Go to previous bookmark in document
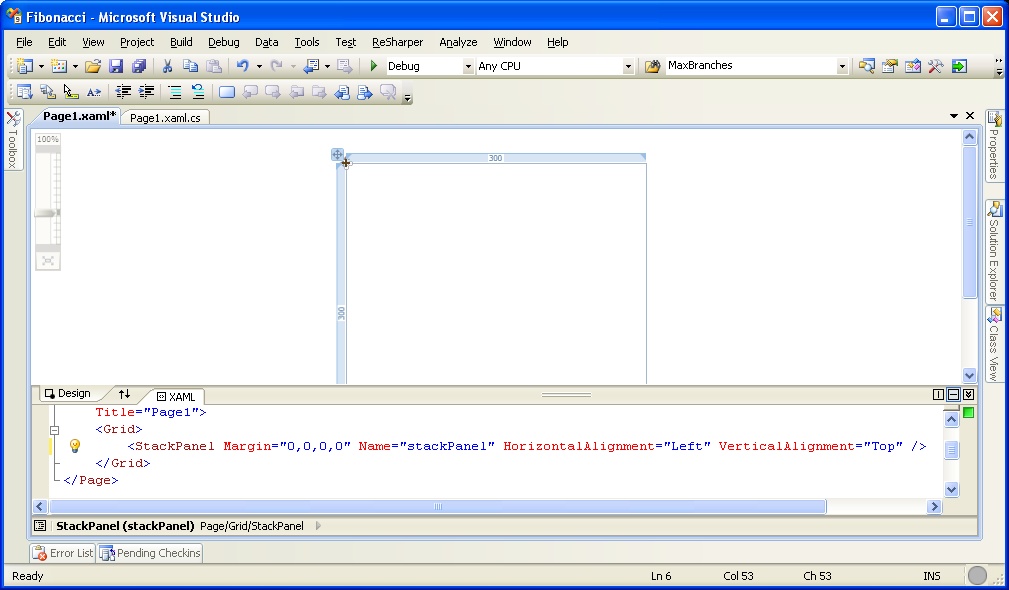1009x590 pixels. click(250, 92)
